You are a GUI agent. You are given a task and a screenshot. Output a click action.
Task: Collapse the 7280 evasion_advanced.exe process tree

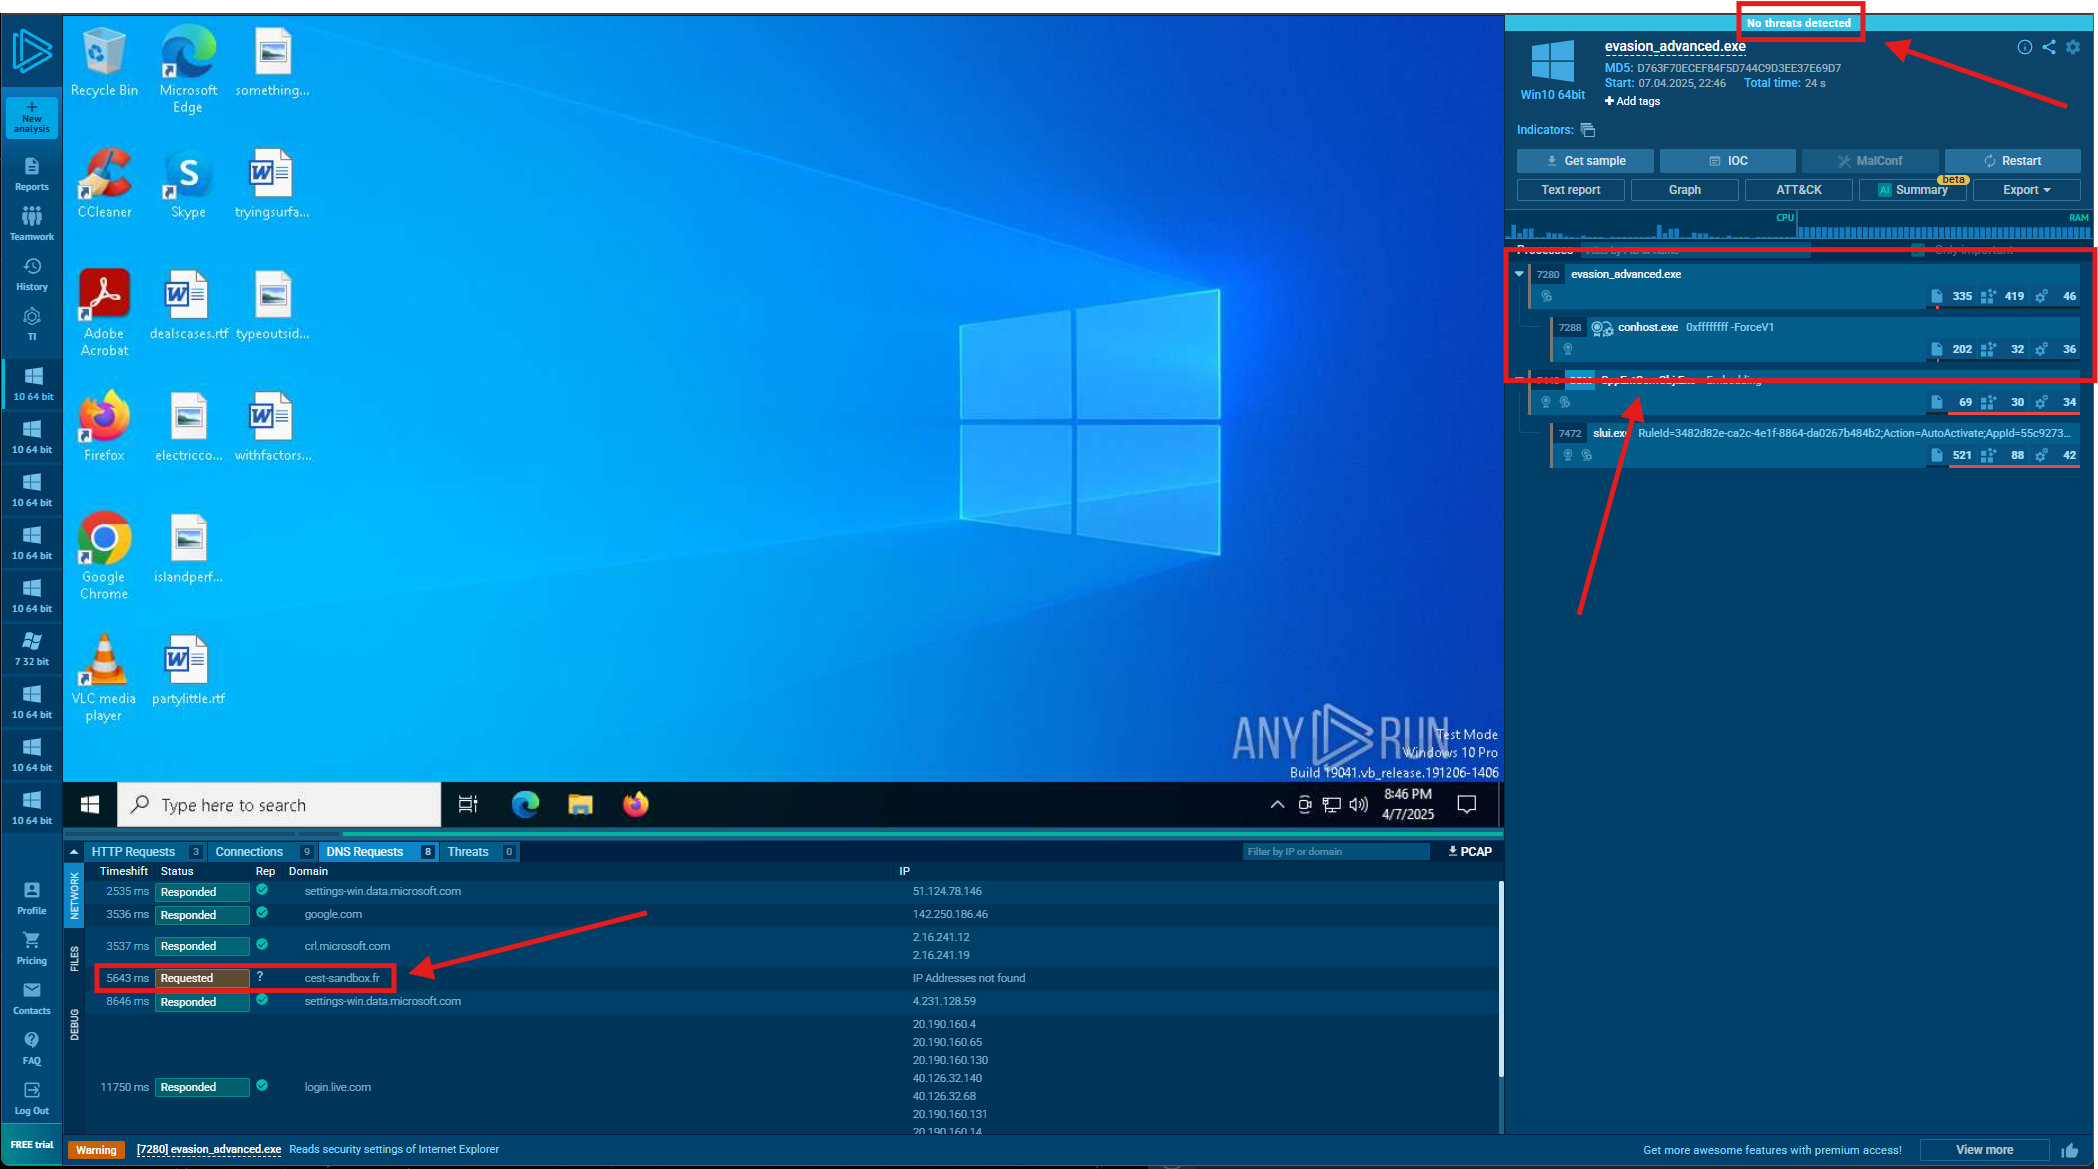(1519, 274)
